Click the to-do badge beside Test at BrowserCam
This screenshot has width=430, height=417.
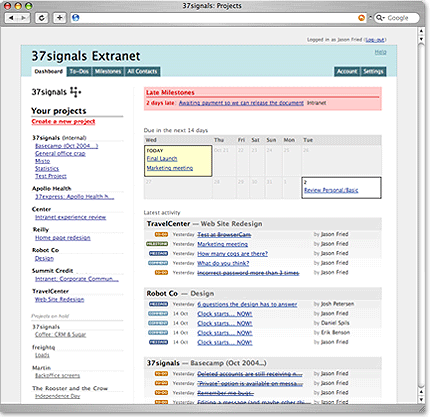click(x=161, y=235)
